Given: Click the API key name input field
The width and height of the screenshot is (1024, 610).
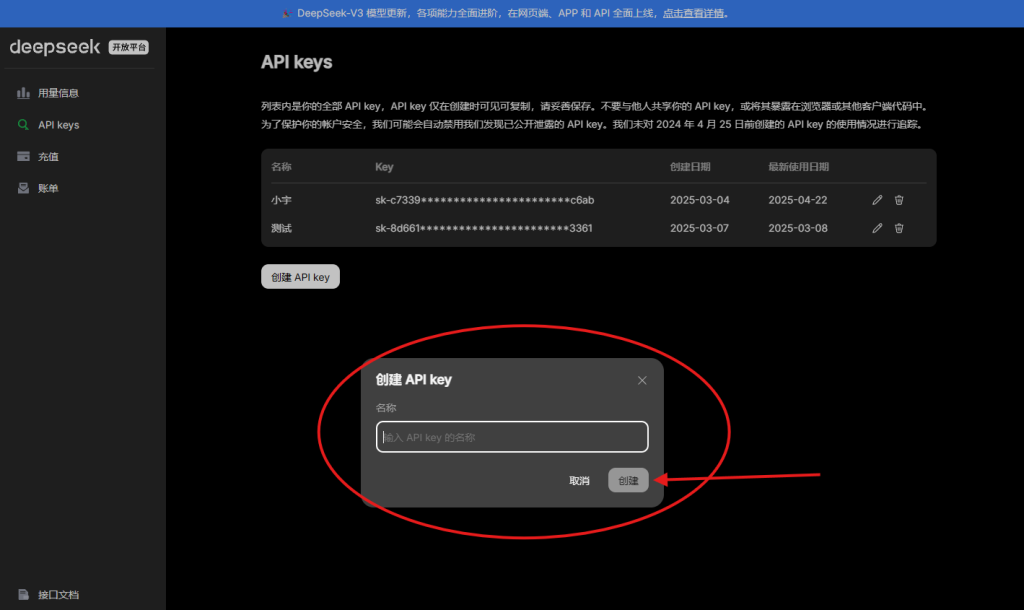Looking at the screenshot, I should point(512,437).
